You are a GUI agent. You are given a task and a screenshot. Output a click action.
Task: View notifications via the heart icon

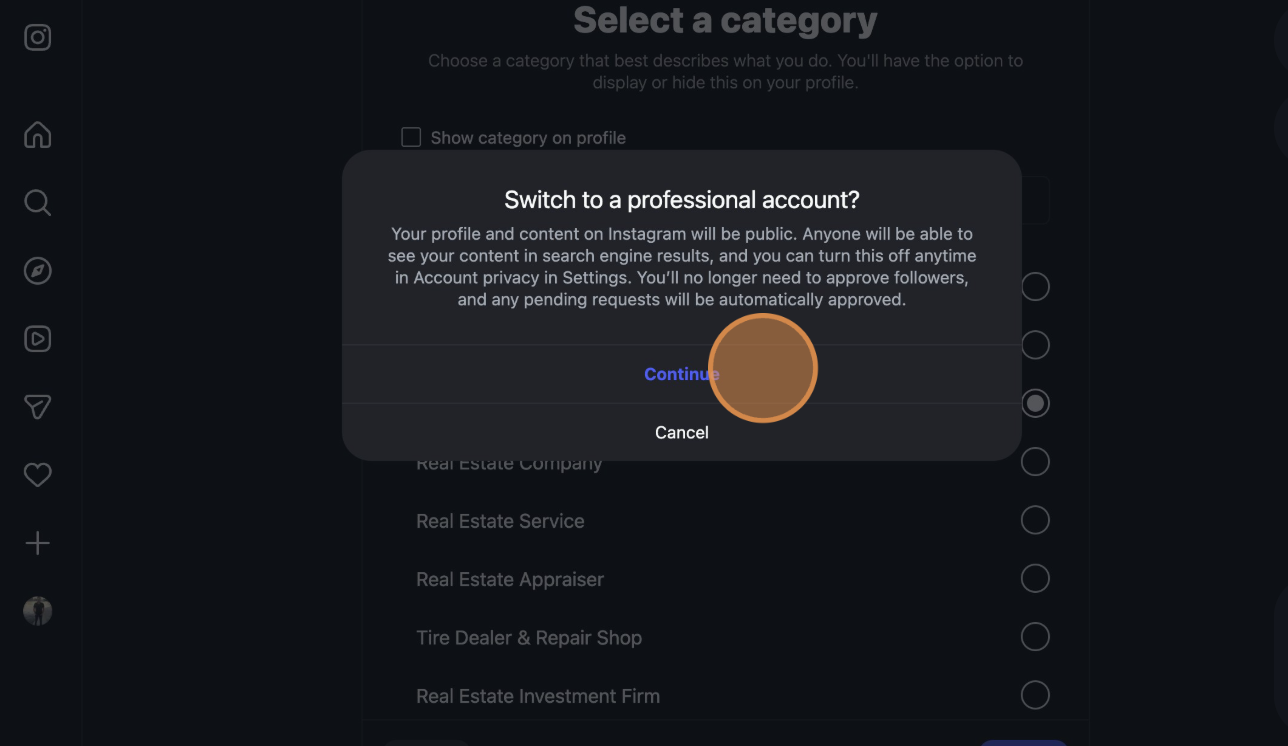[37, 474]
